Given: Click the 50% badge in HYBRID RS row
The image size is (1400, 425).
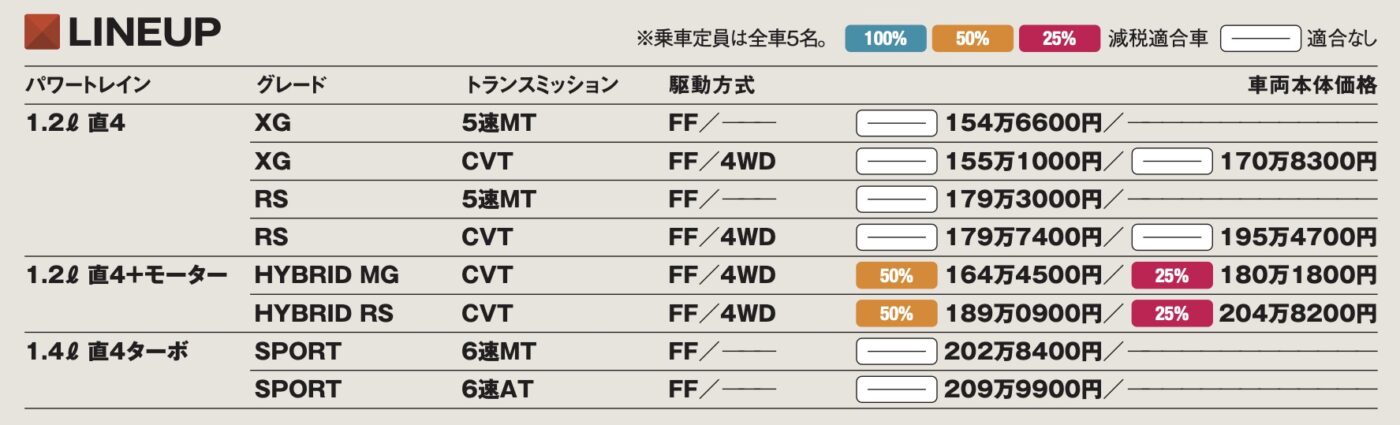Looking at the screenshot, I should coord(896,314).
